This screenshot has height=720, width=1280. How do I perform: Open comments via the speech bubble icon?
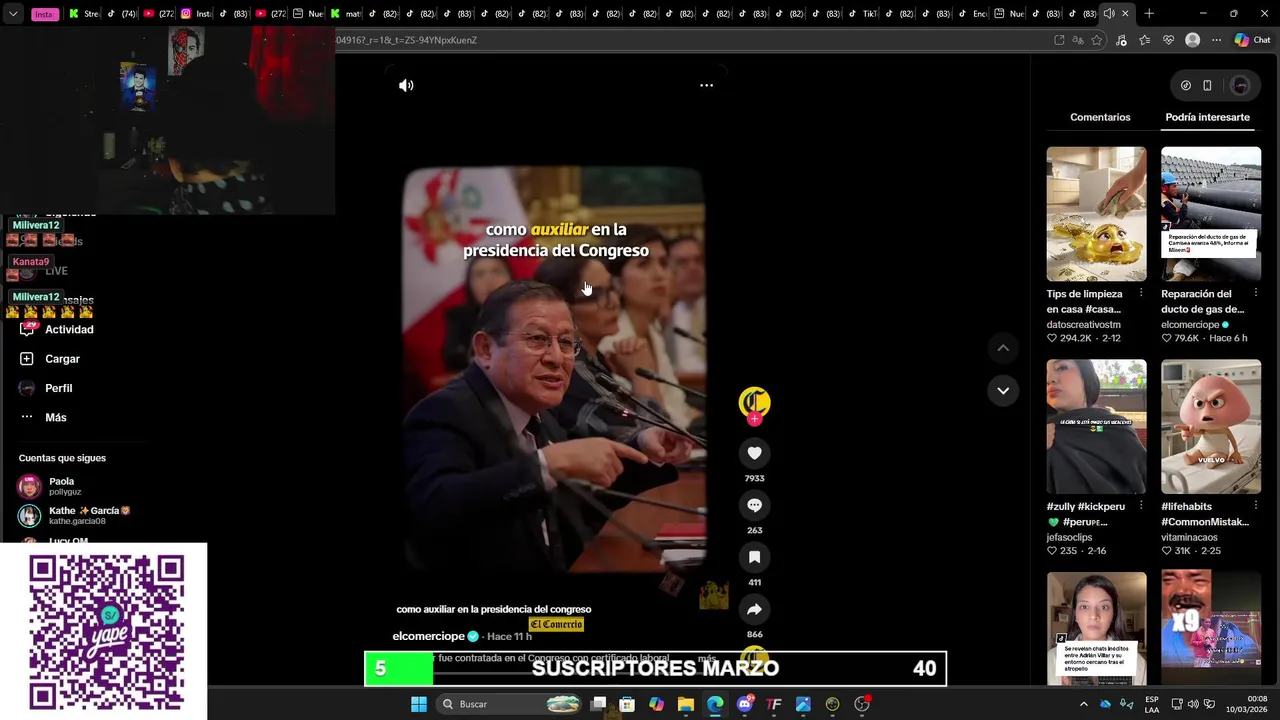point(754,505)
